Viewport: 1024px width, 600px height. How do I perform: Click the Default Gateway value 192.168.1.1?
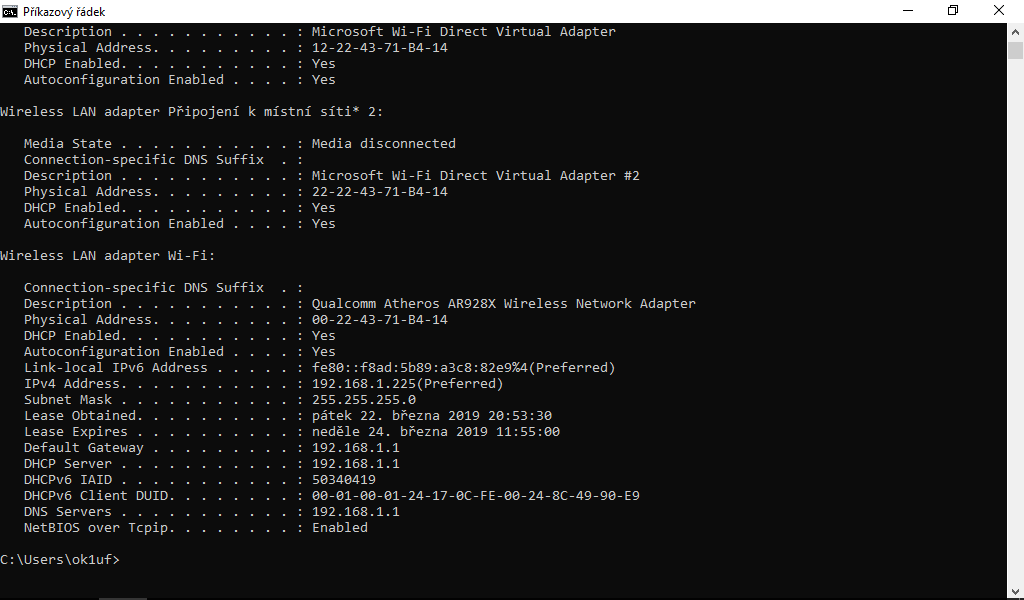point(355,448)
